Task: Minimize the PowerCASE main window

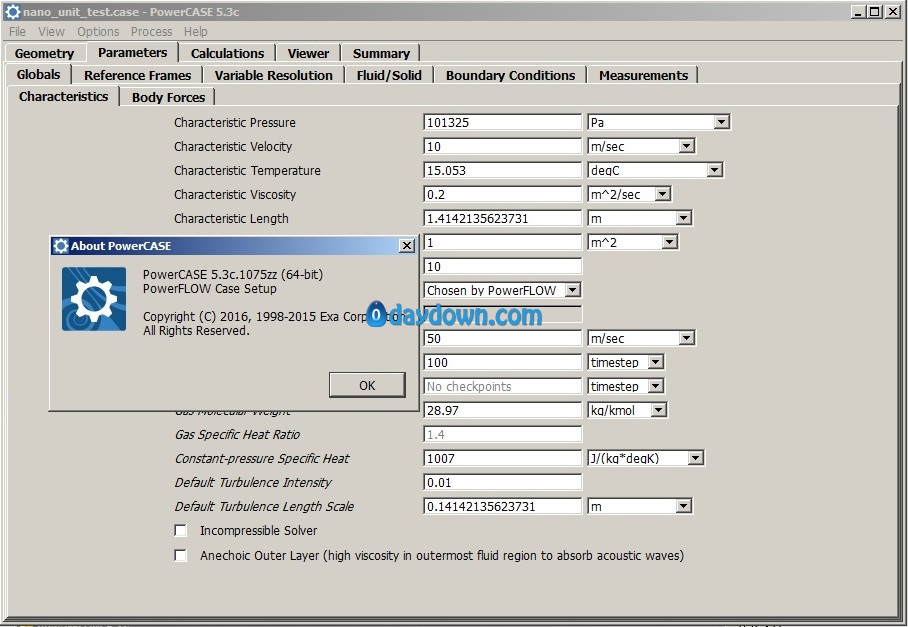Action: pos(859,12)
